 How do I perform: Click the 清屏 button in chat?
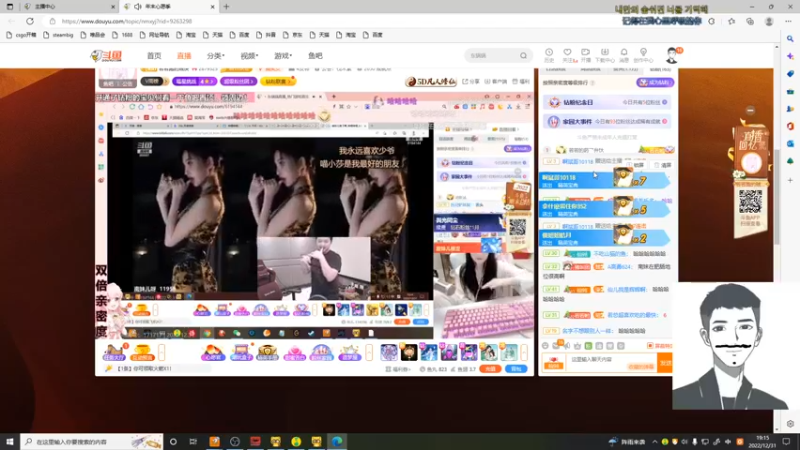[x=663, y=165]
